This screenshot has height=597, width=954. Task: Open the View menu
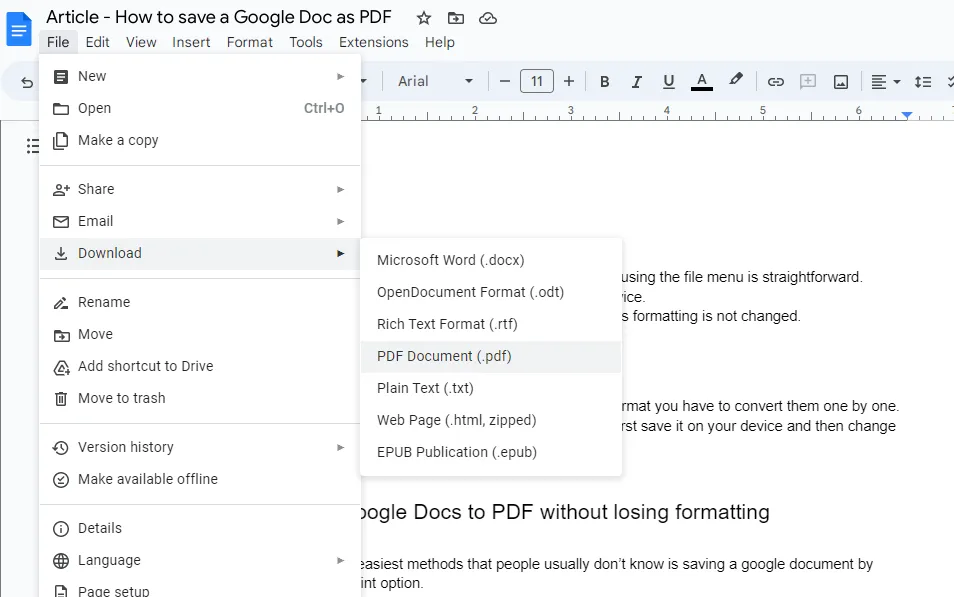click(141, 42)
